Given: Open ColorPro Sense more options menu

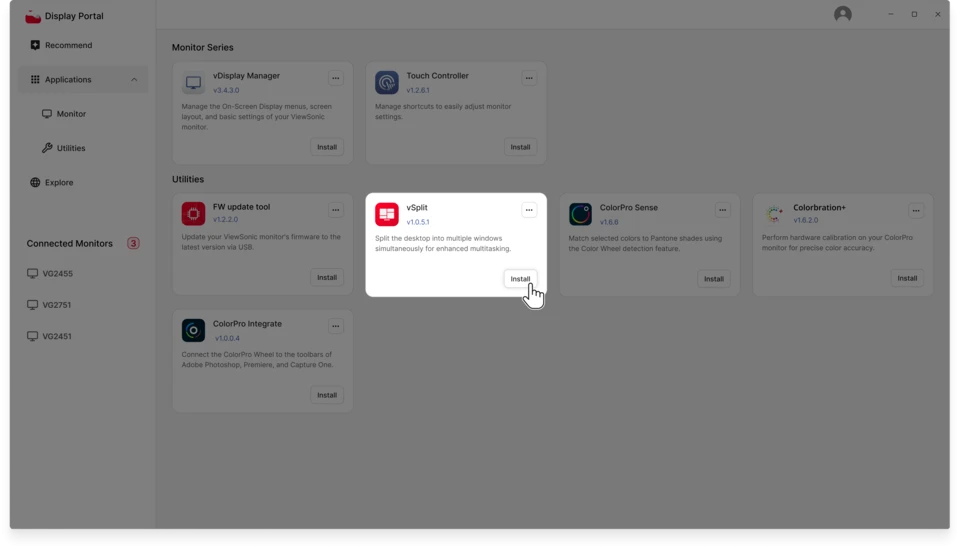Looking at the screenshot, I should [722, 210].
